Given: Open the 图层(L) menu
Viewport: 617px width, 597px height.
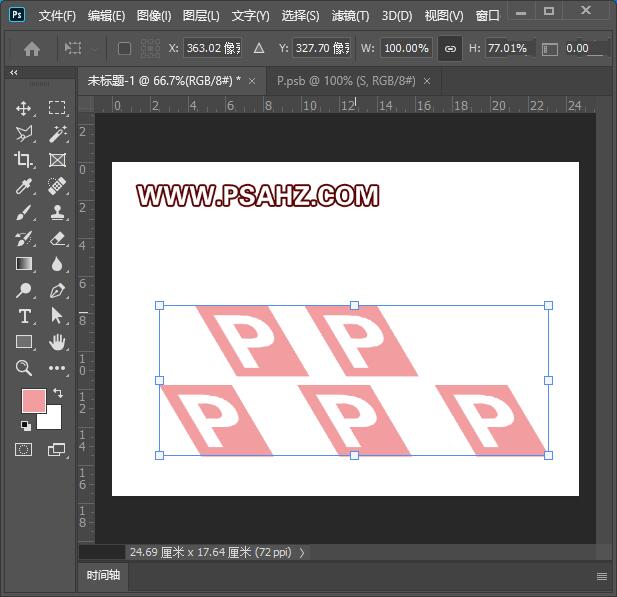Looking at the screenshot, I should pyautogui.click(x=201, y=16).
